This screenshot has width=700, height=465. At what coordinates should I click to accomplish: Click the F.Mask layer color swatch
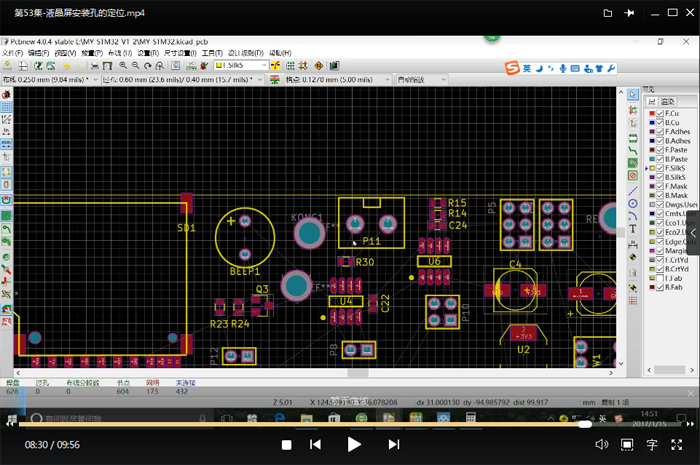tap(651, 186)
